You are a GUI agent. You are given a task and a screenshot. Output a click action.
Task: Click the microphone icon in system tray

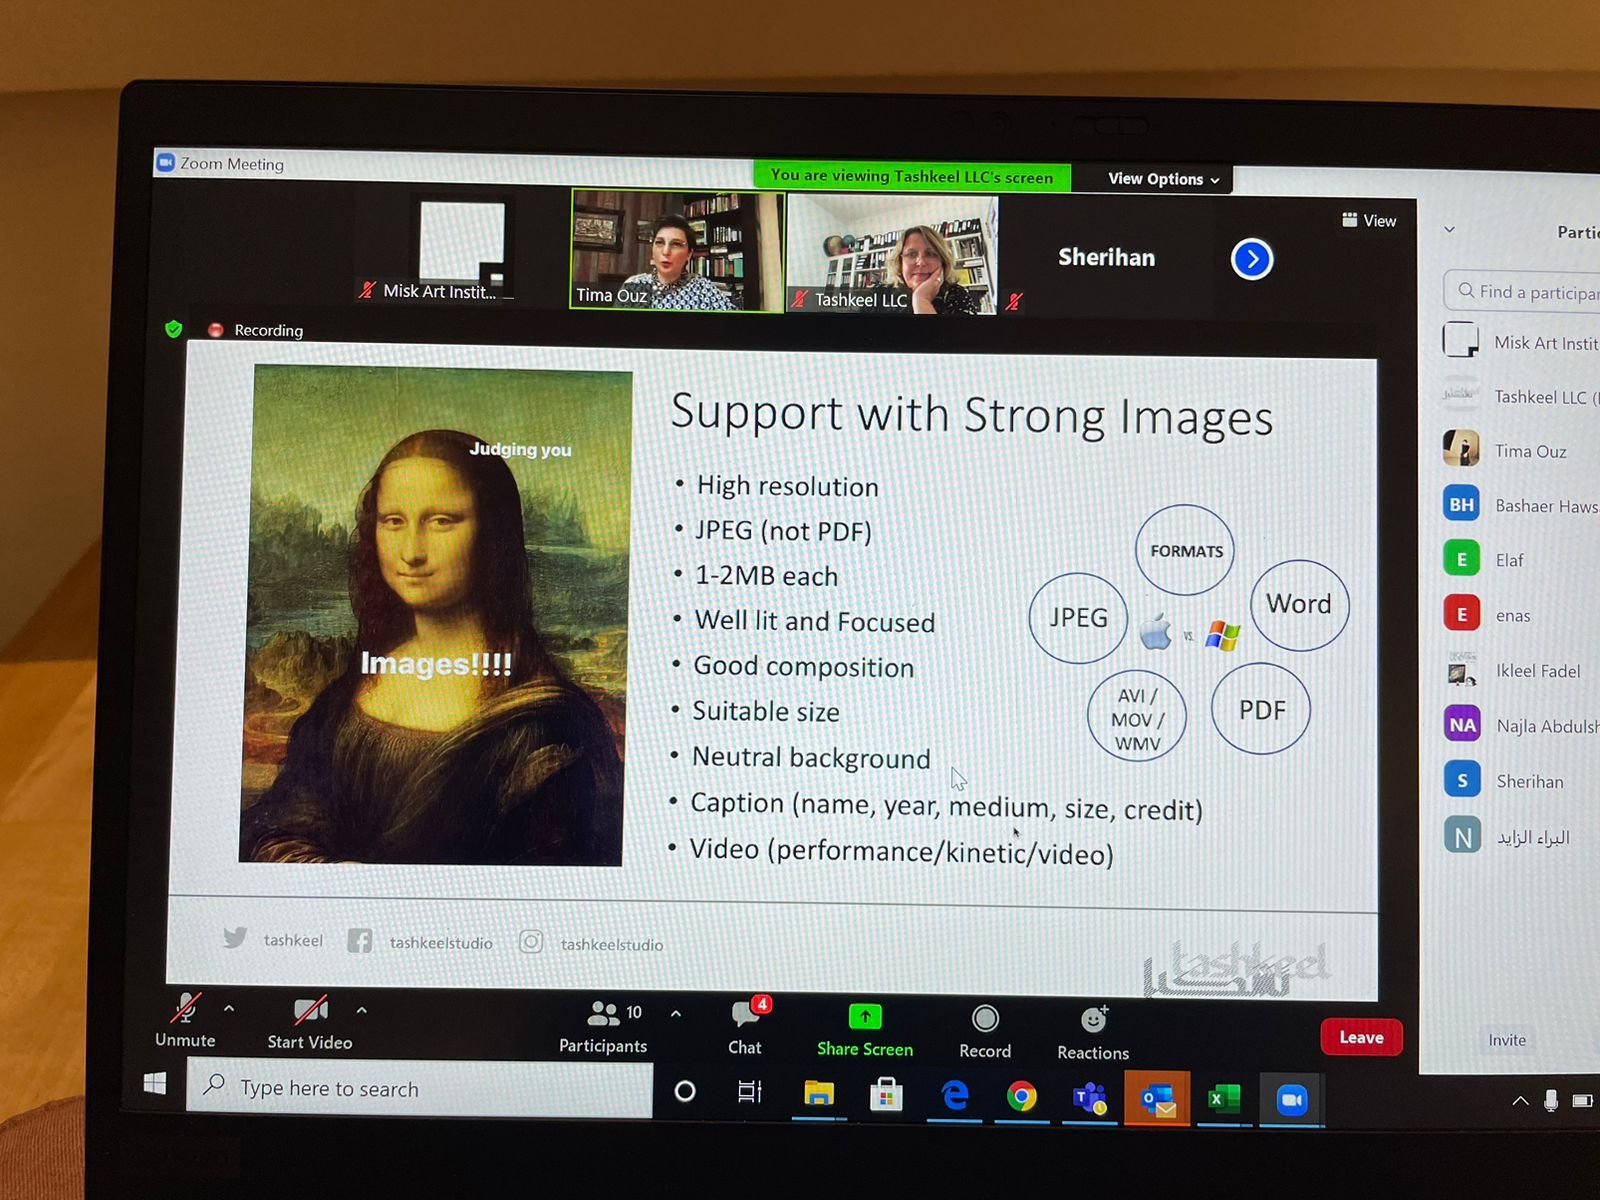point(1551,1101)
